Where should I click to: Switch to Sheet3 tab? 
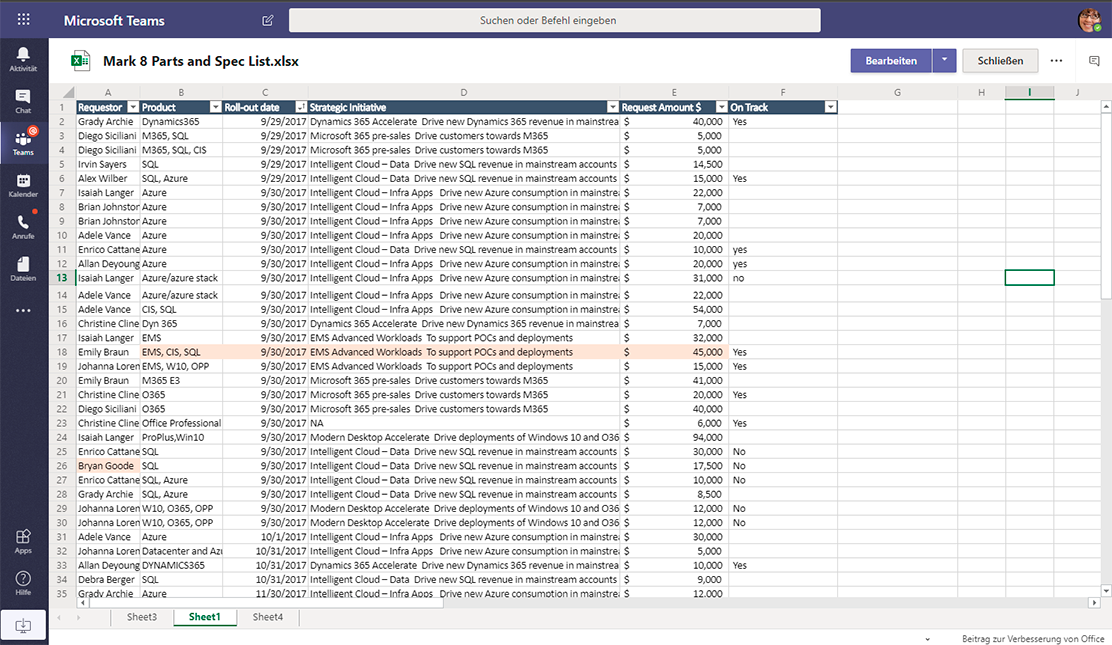pos(142,617)
